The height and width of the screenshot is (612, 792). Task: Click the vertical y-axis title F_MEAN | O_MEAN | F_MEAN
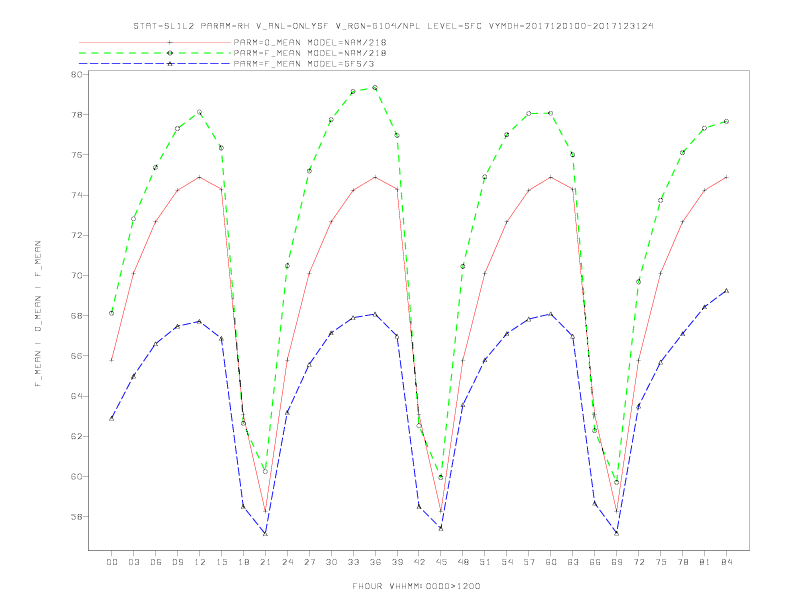pos(38,314)
